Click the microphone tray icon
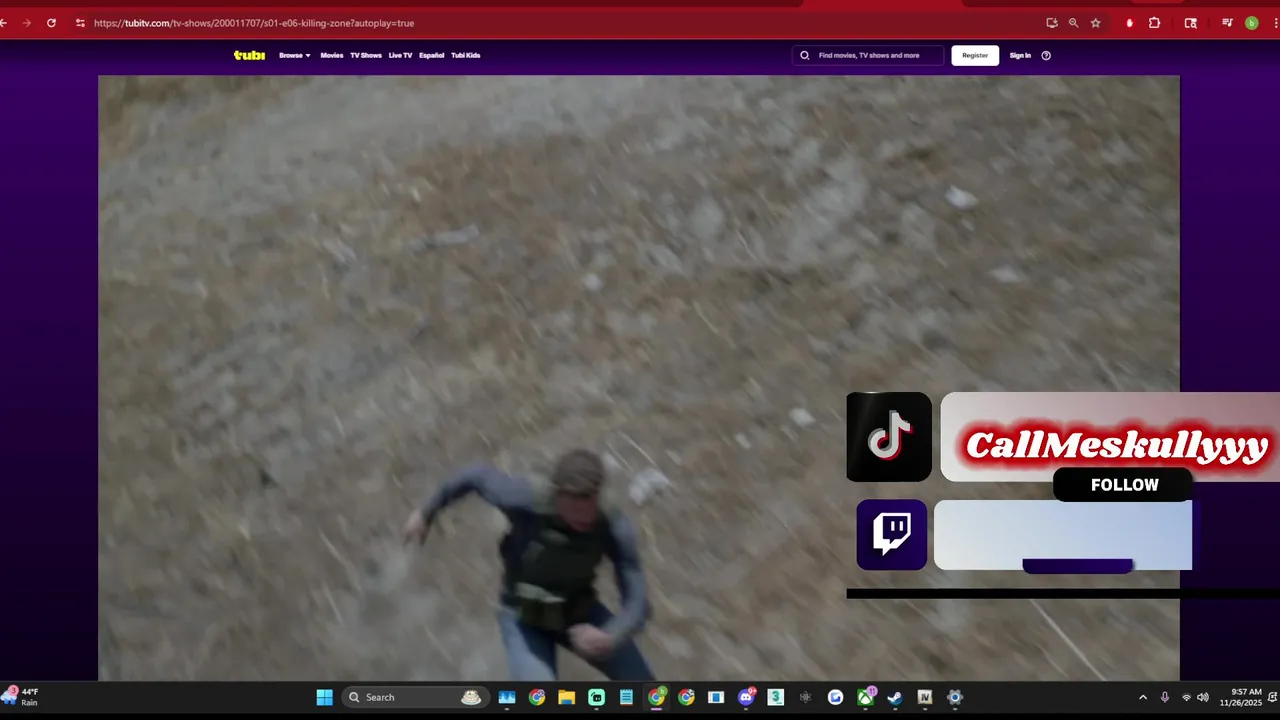 tap(1164, 697)
